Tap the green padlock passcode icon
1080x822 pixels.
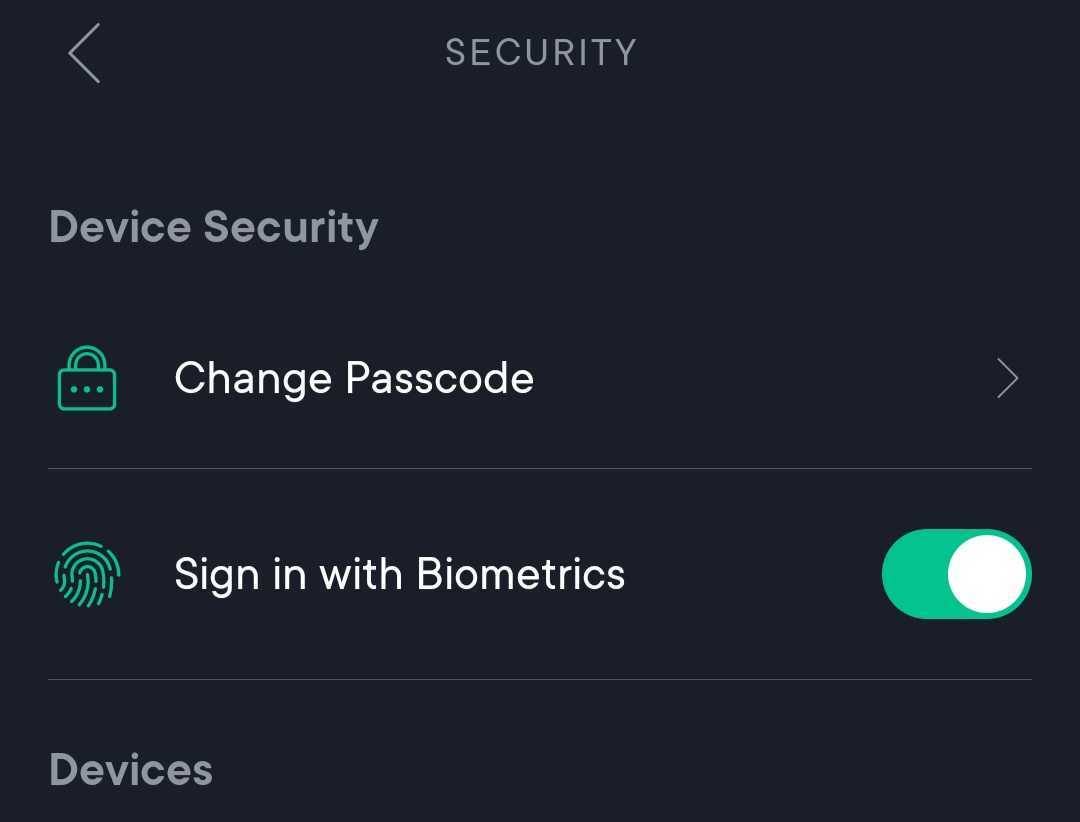click(x=87, y=378)
